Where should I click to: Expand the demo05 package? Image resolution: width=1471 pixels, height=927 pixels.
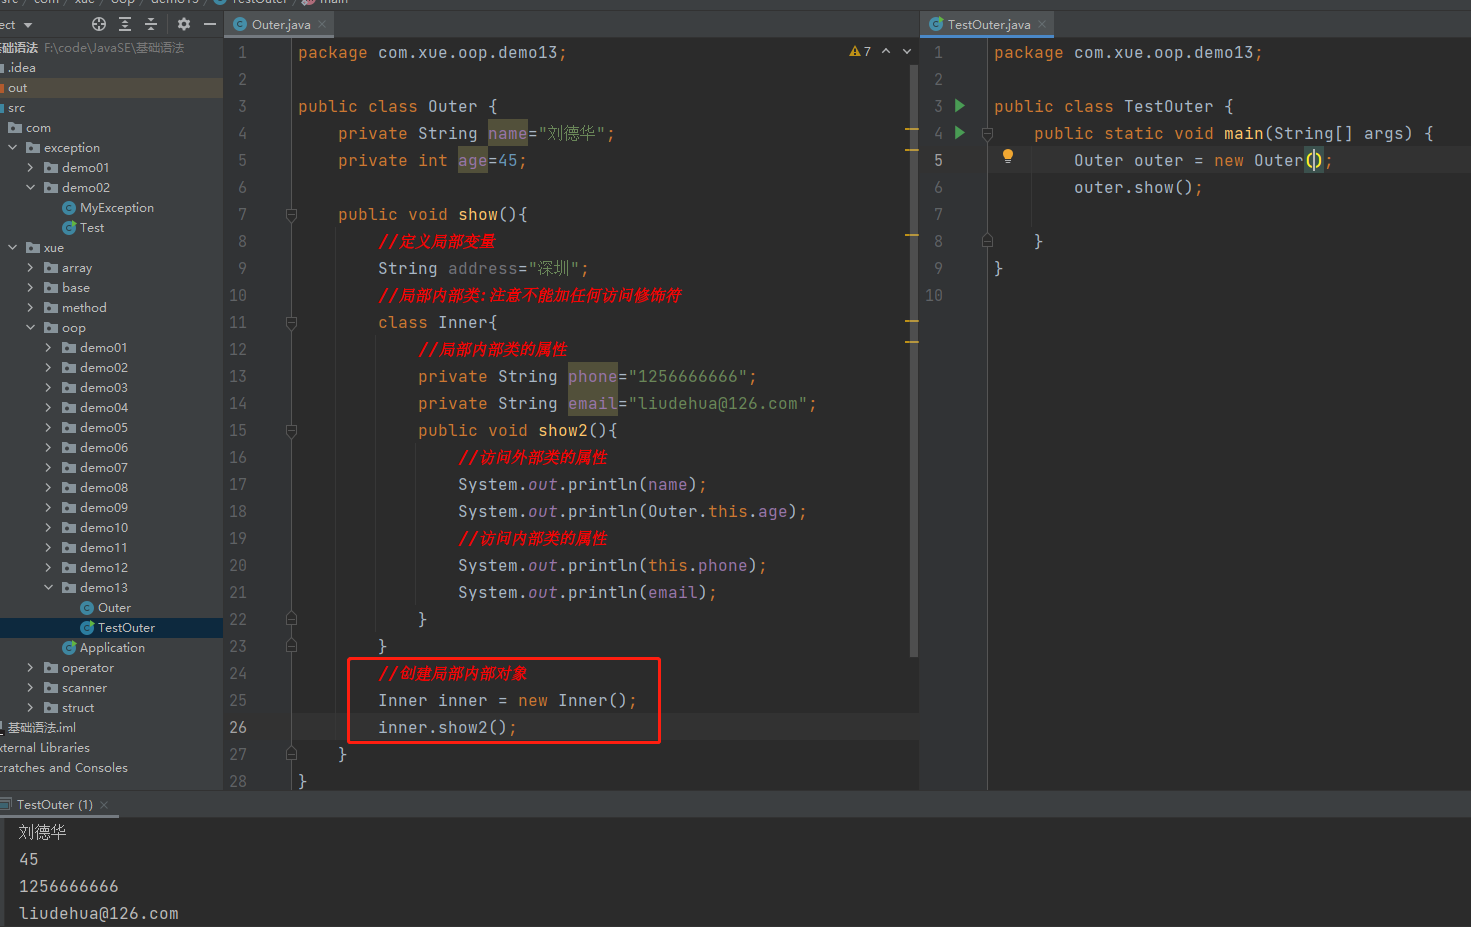pyautogui.click(x=48, y=428)
